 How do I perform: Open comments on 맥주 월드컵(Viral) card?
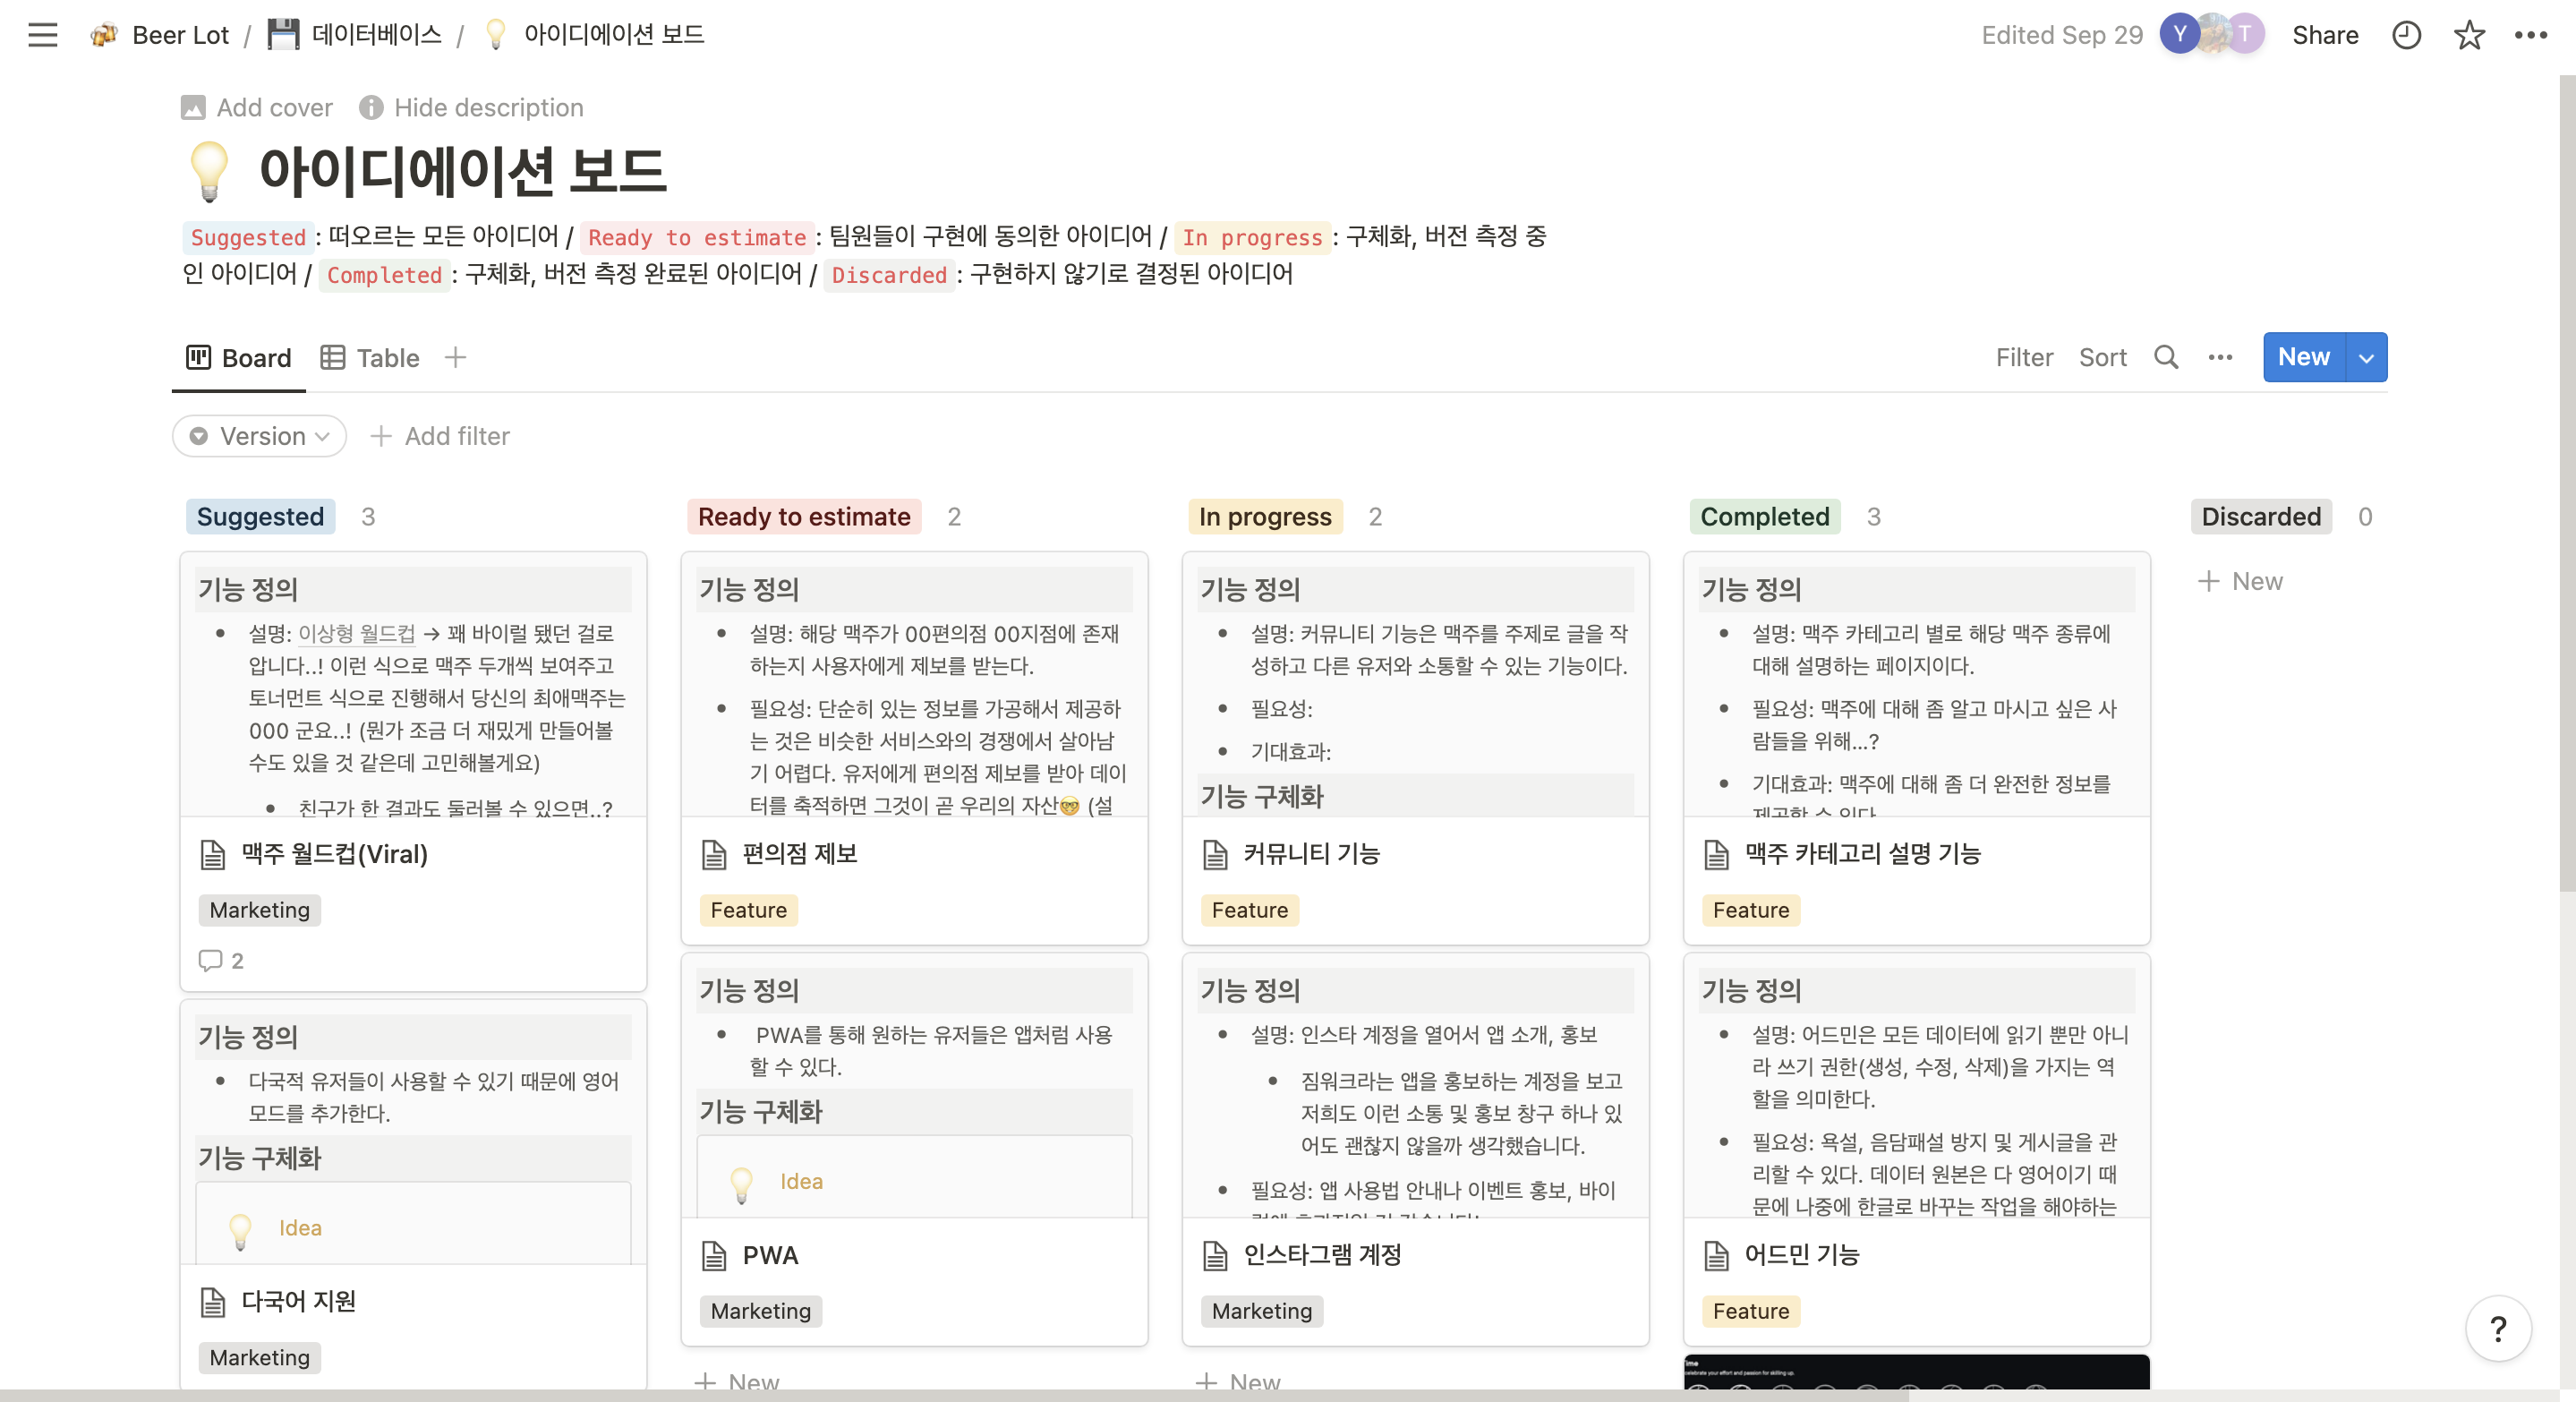click(x=221, y=960)
